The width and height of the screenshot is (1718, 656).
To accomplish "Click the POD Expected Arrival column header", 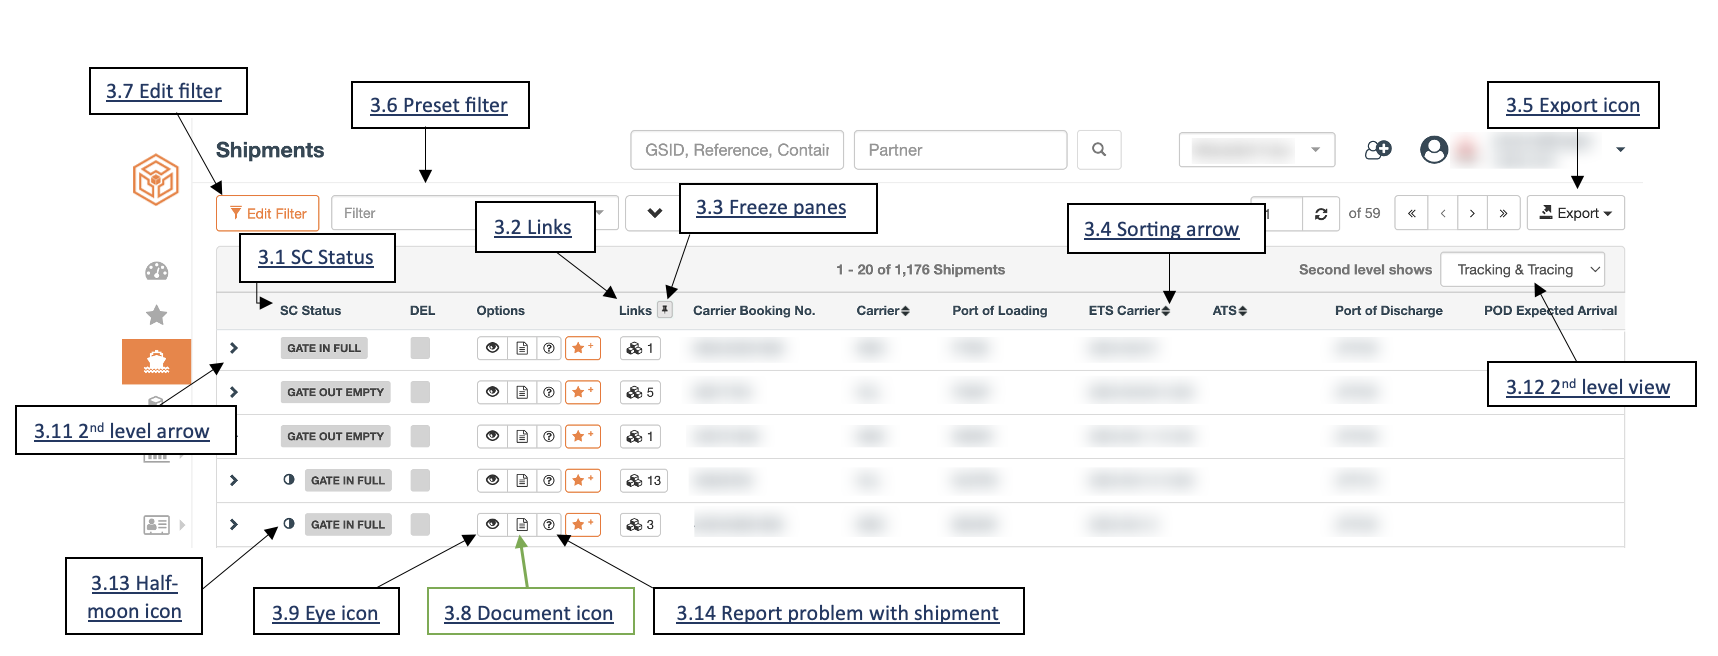I will coord(1550,311).
